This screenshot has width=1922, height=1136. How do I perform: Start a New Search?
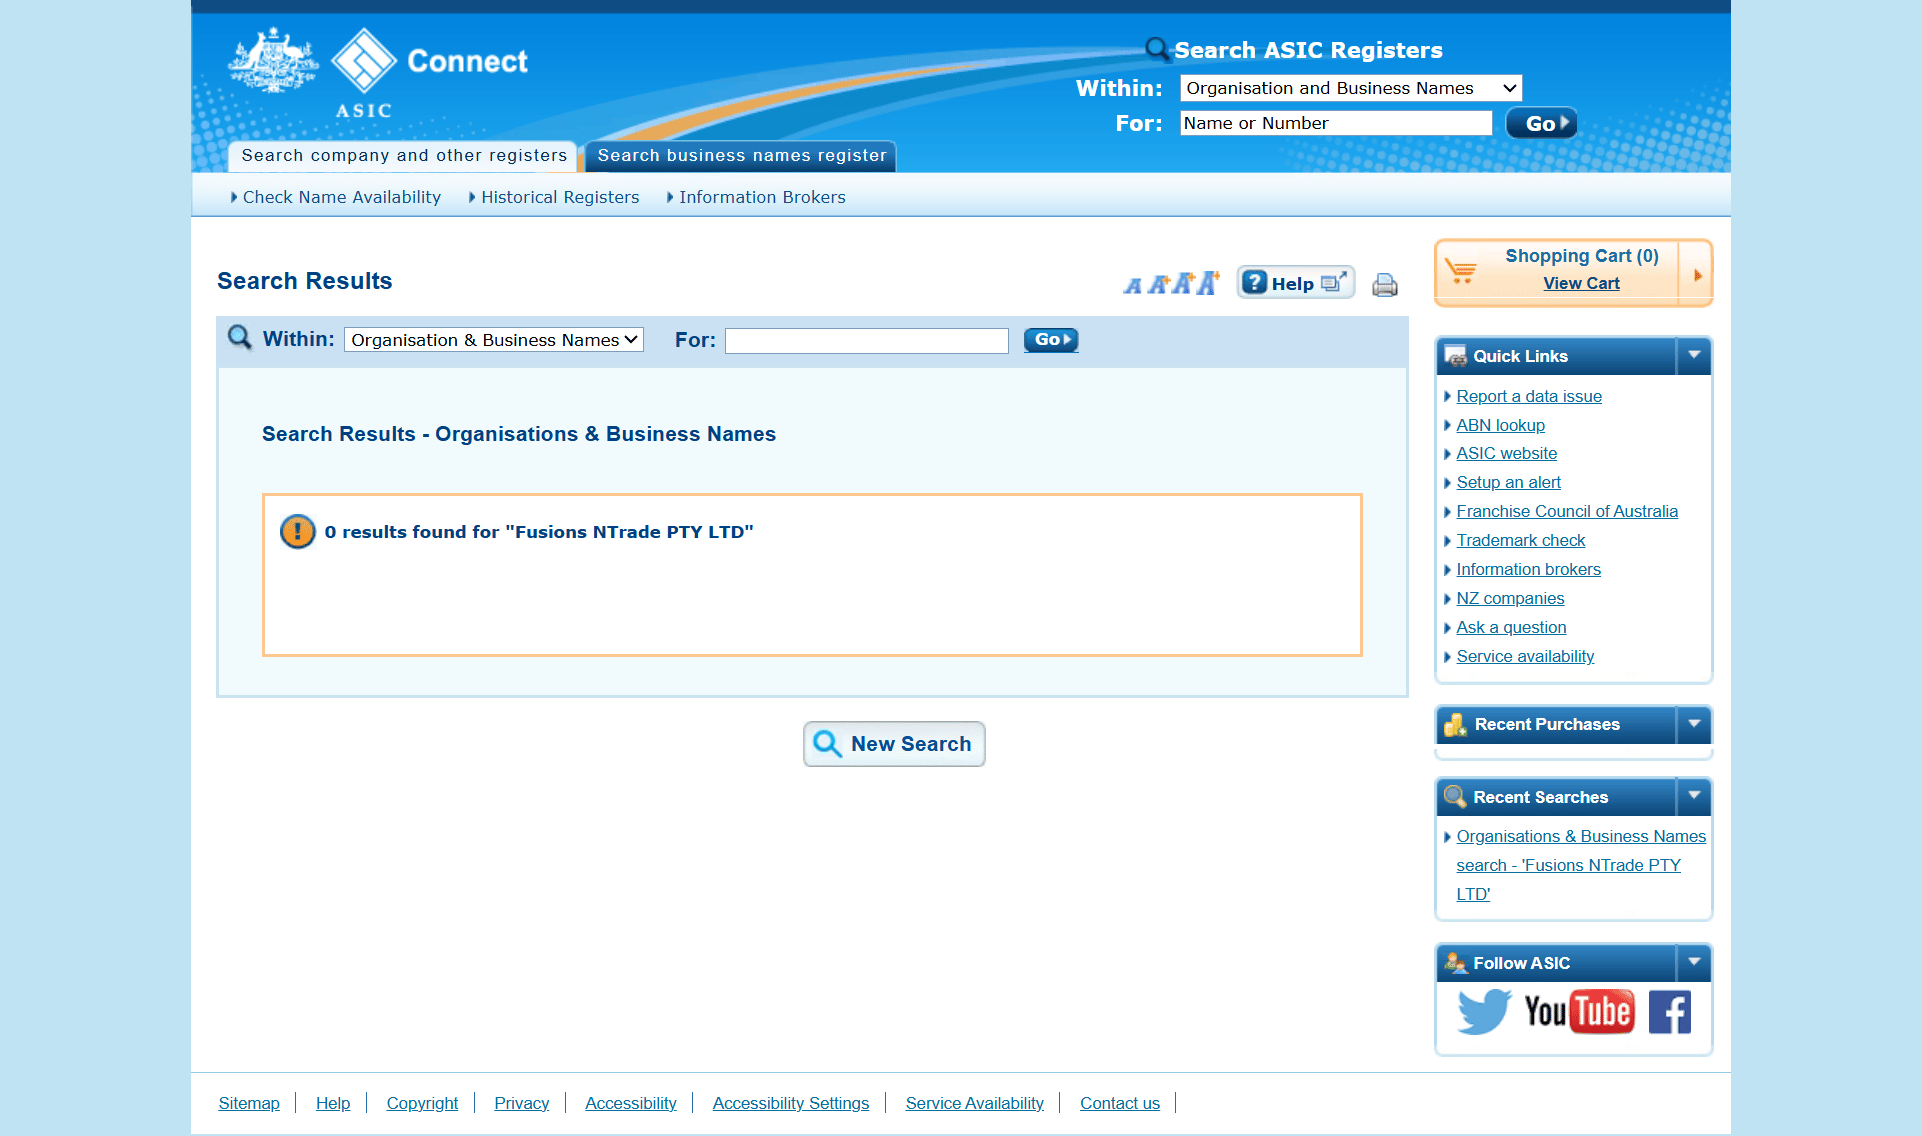coord(894,744)
